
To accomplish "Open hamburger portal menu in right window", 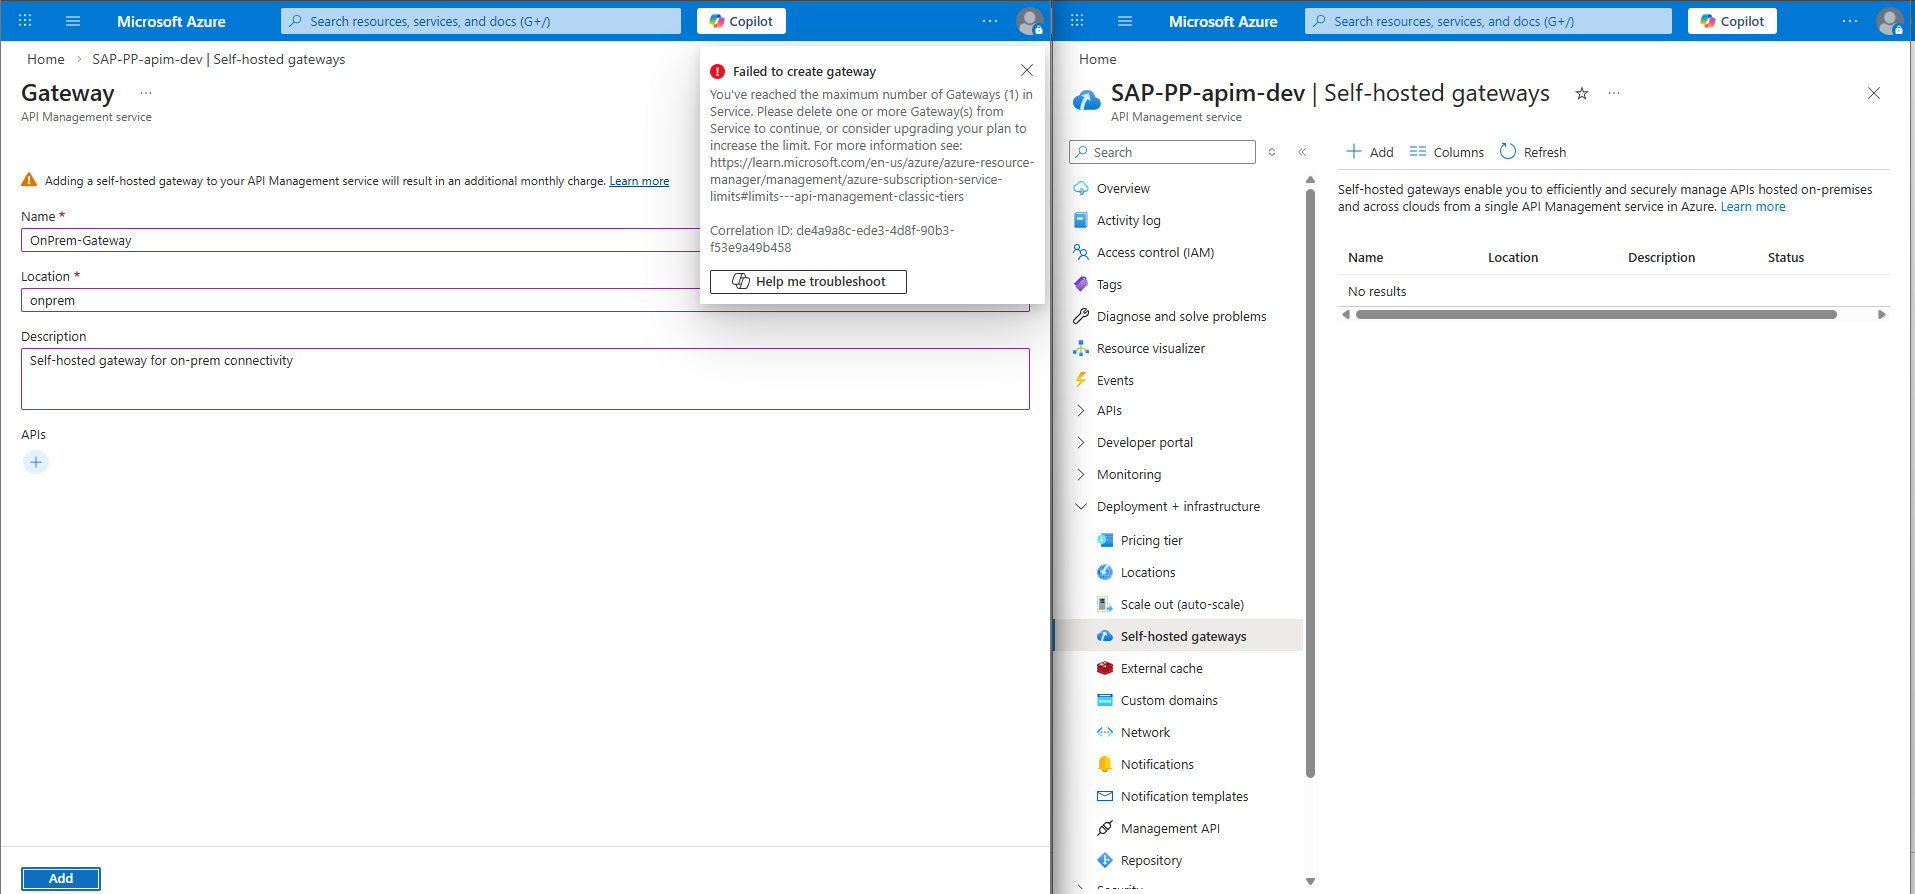I will [1125, 21].
